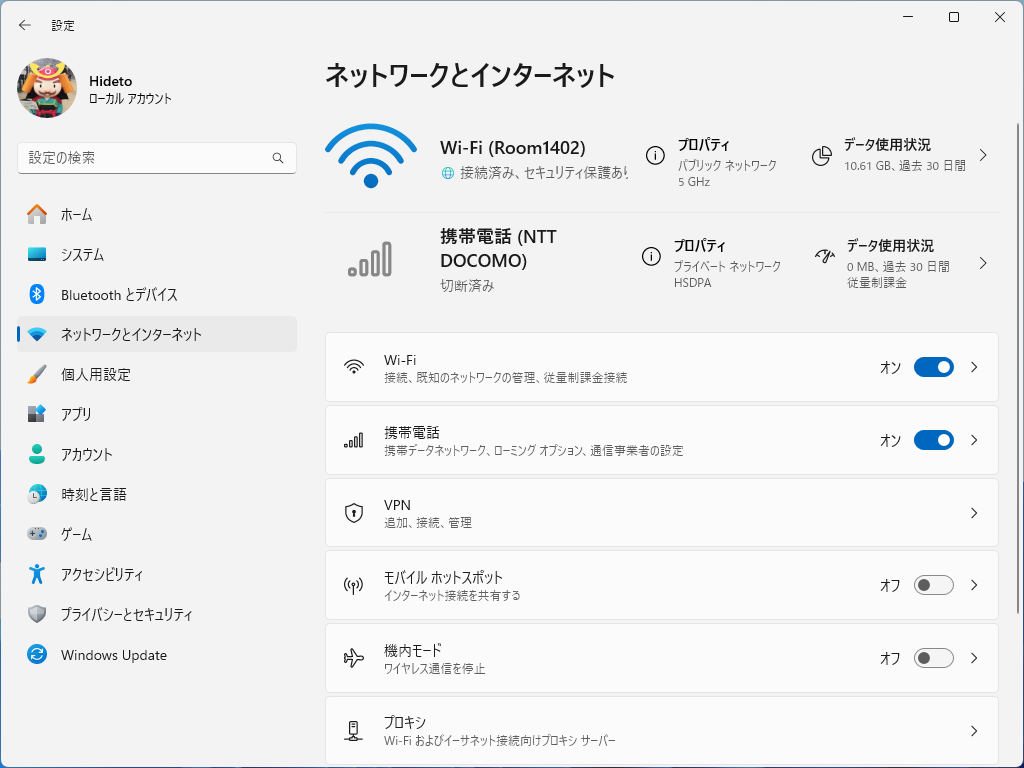Click the VPN shield icon
Screen dimensions: 1024x768
pyautogui.click(x=352, y=513)
